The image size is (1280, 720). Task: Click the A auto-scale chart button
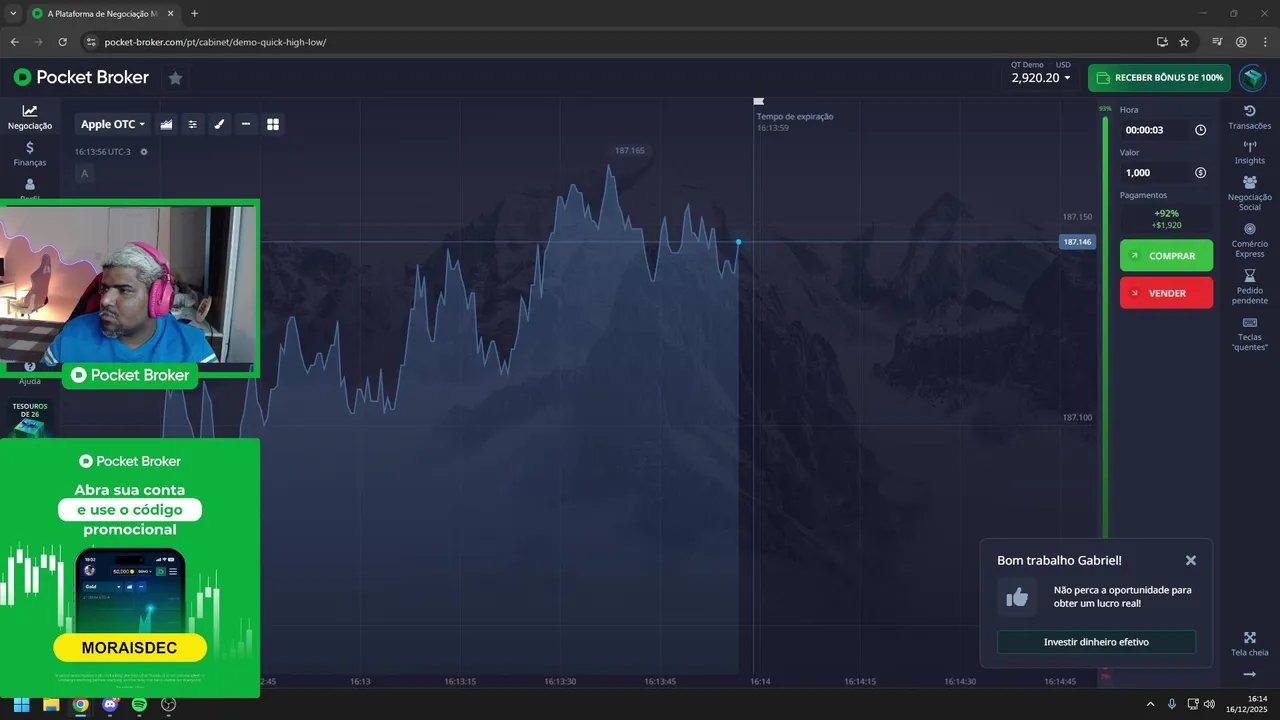point(84,174)
